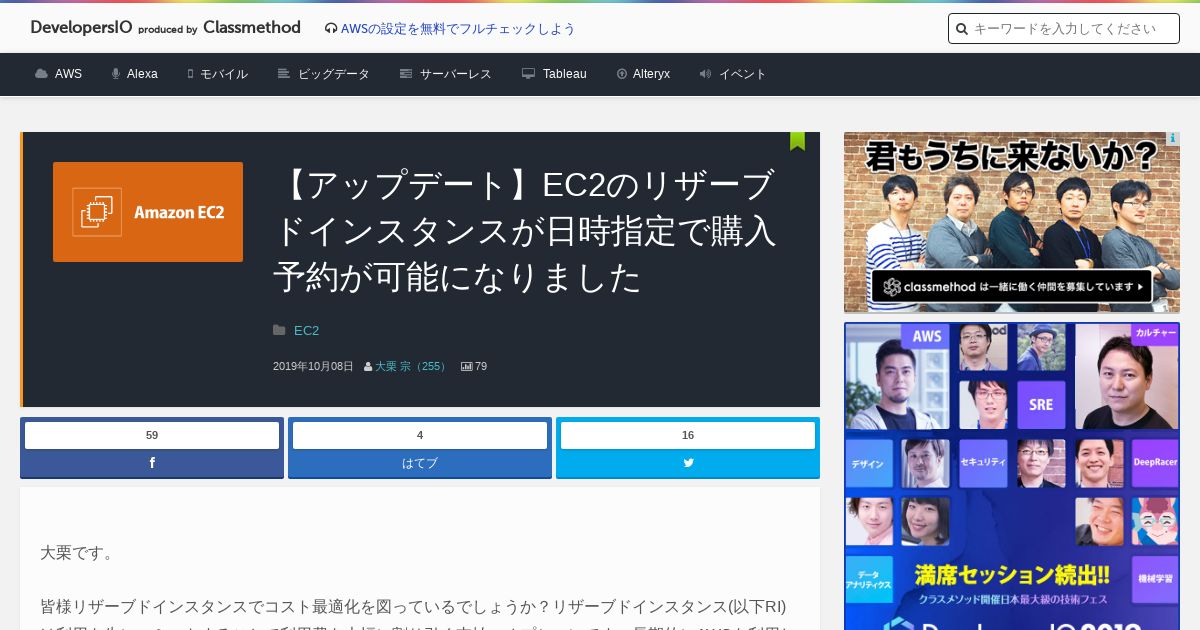The width and height of the screenshot is (1200, 630).
Task: Click the publish date 2019年10月08日
Action: [313, 367]
